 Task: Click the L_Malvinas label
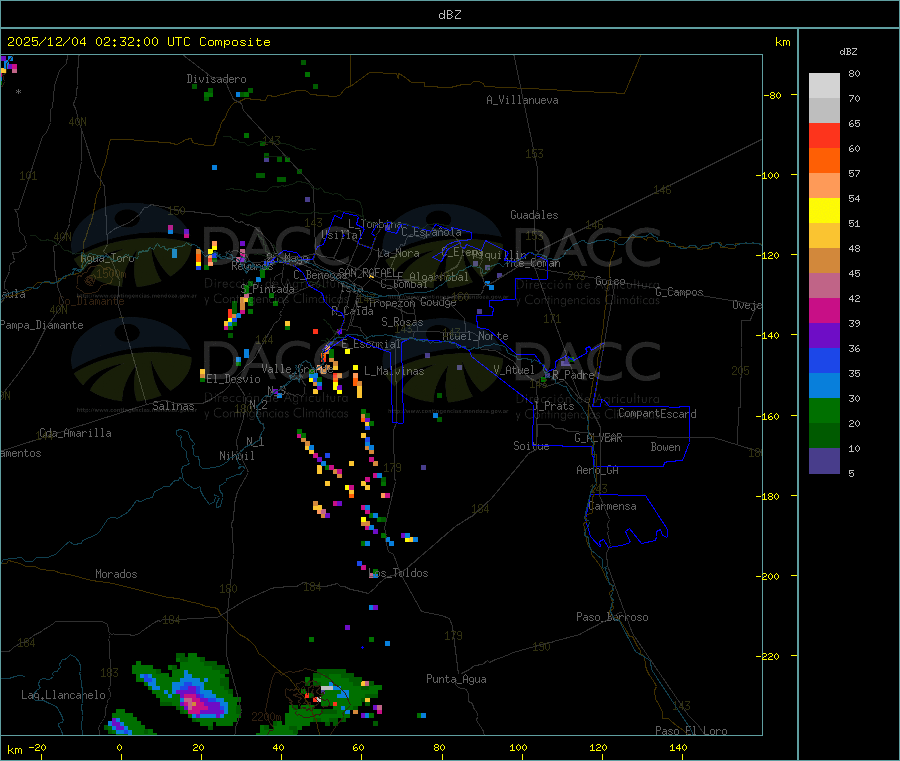(x=394, y=371)
